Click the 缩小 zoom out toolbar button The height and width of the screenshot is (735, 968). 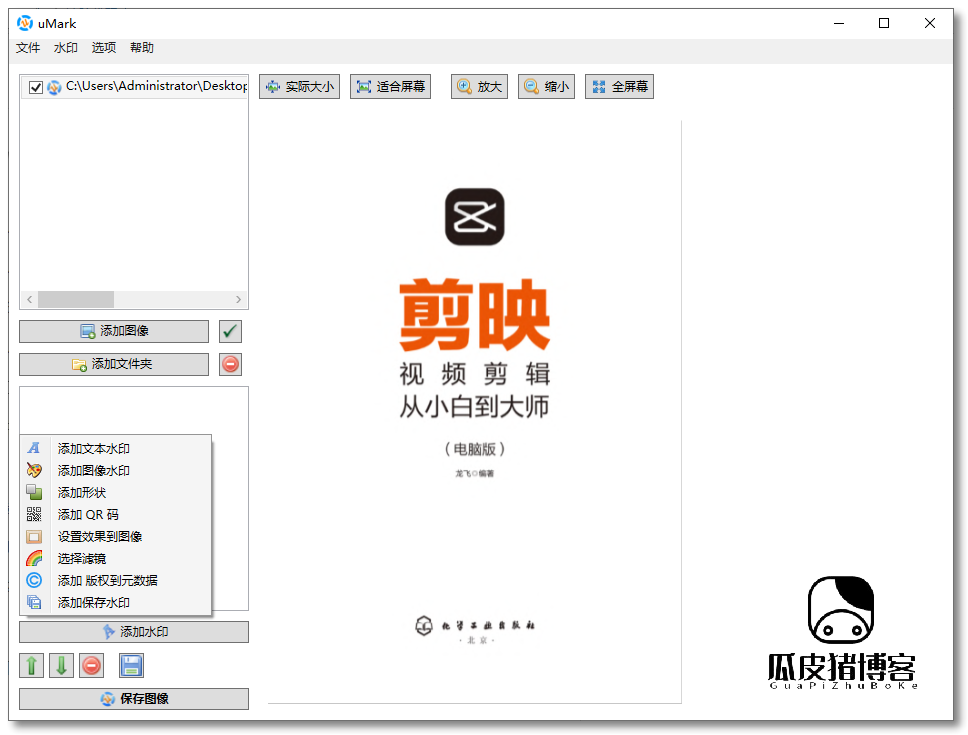point(546,87)
